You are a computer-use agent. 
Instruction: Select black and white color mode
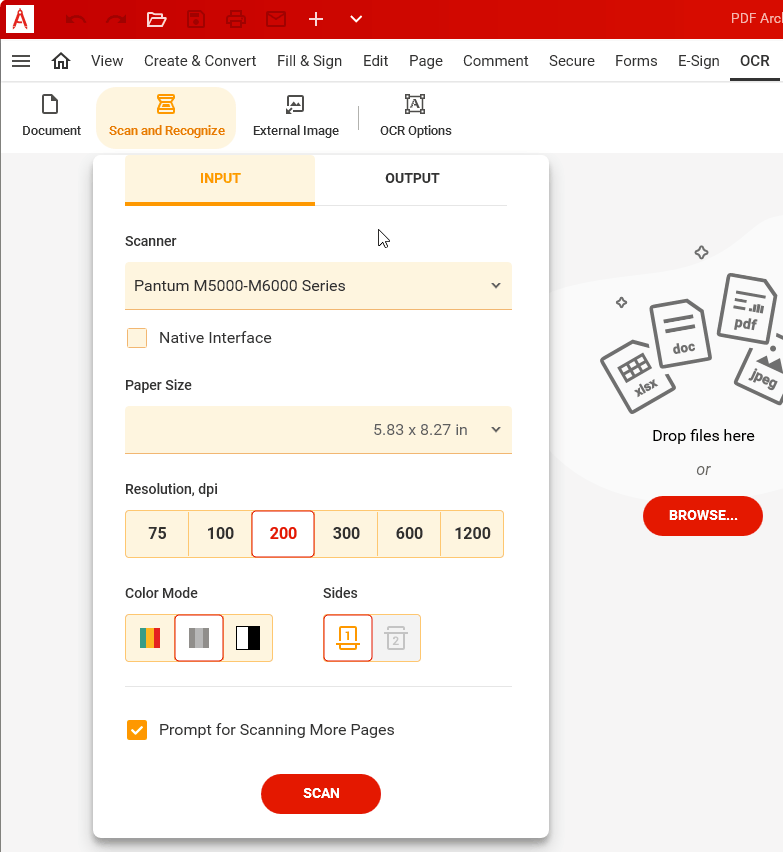[248, 638]
